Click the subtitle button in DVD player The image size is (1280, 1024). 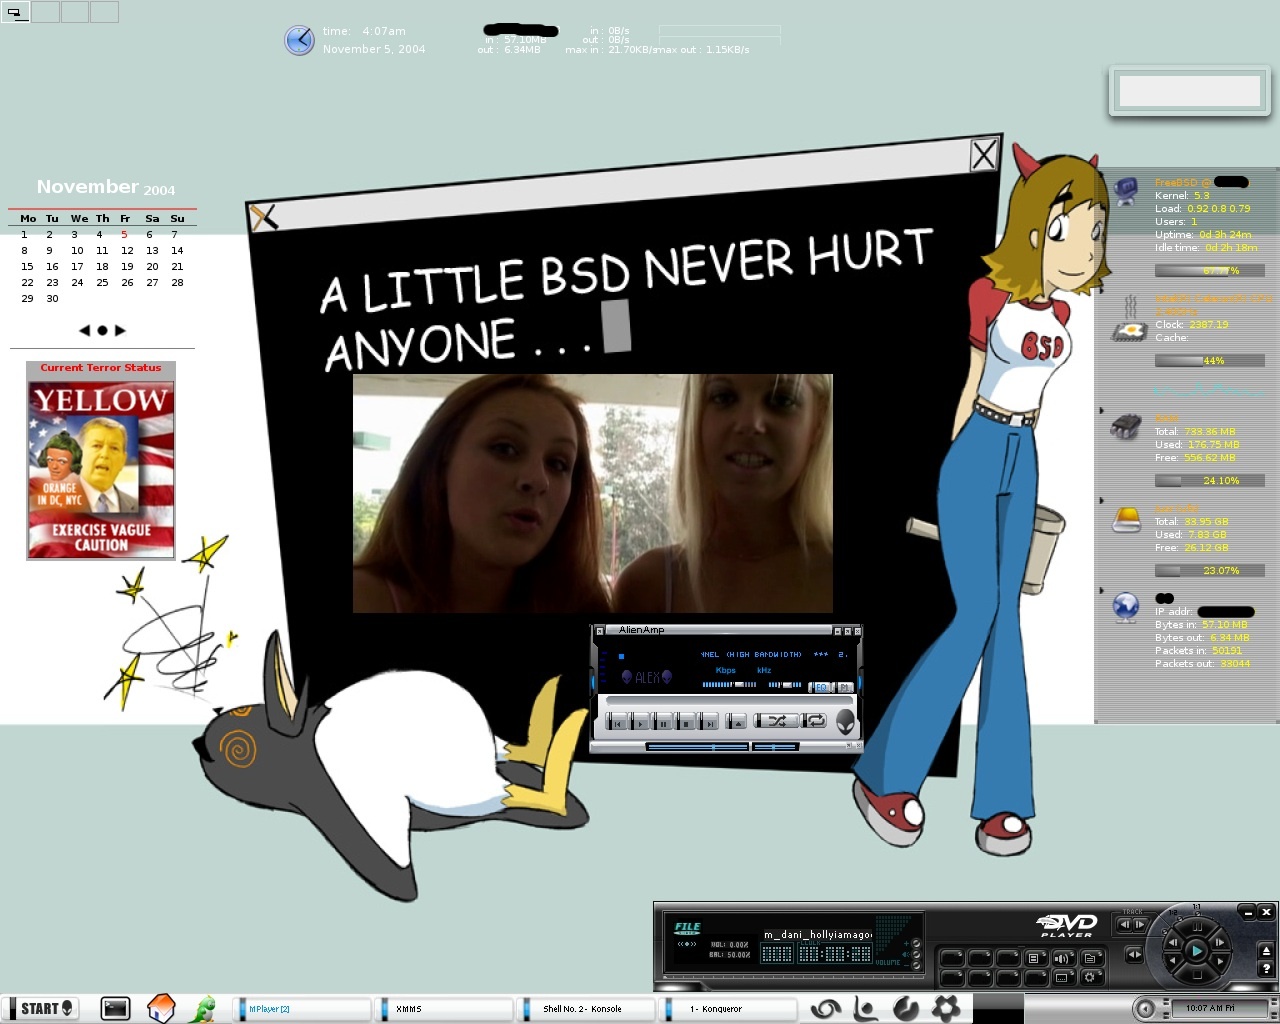[x=1063, y=977]
